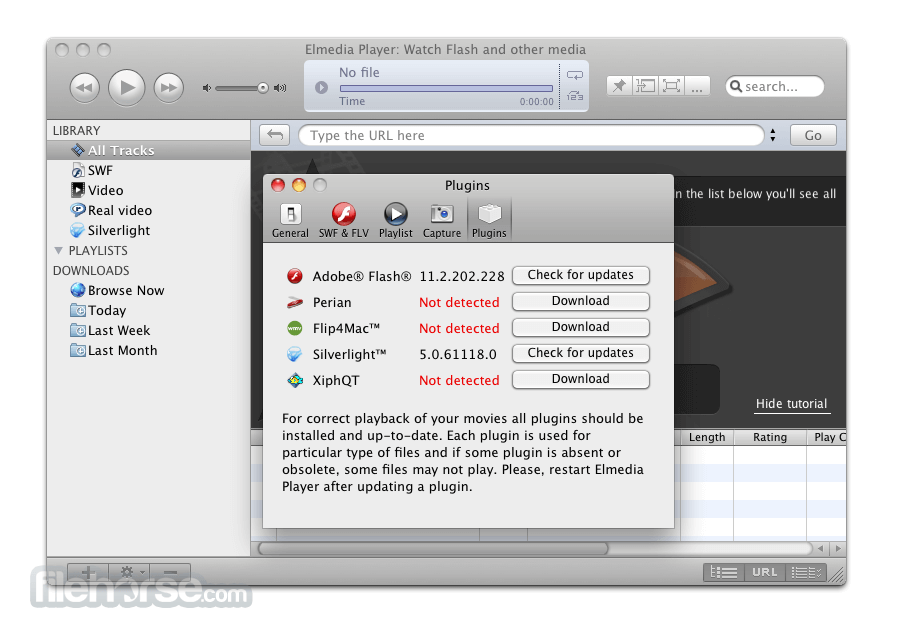This screenshot has width=900, height=638.
Task: Mute using the low-volume speaker icon
Action: 207,88
